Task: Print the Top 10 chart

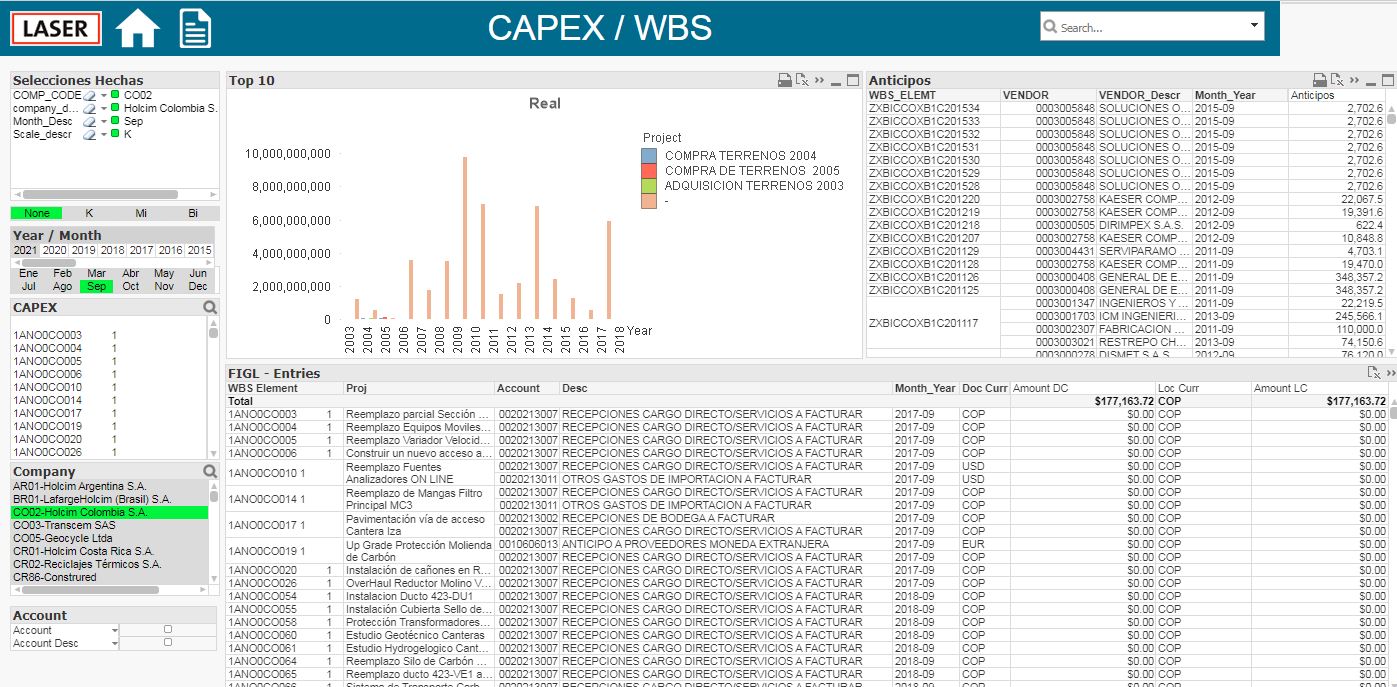Action: (x=785, y=80)
